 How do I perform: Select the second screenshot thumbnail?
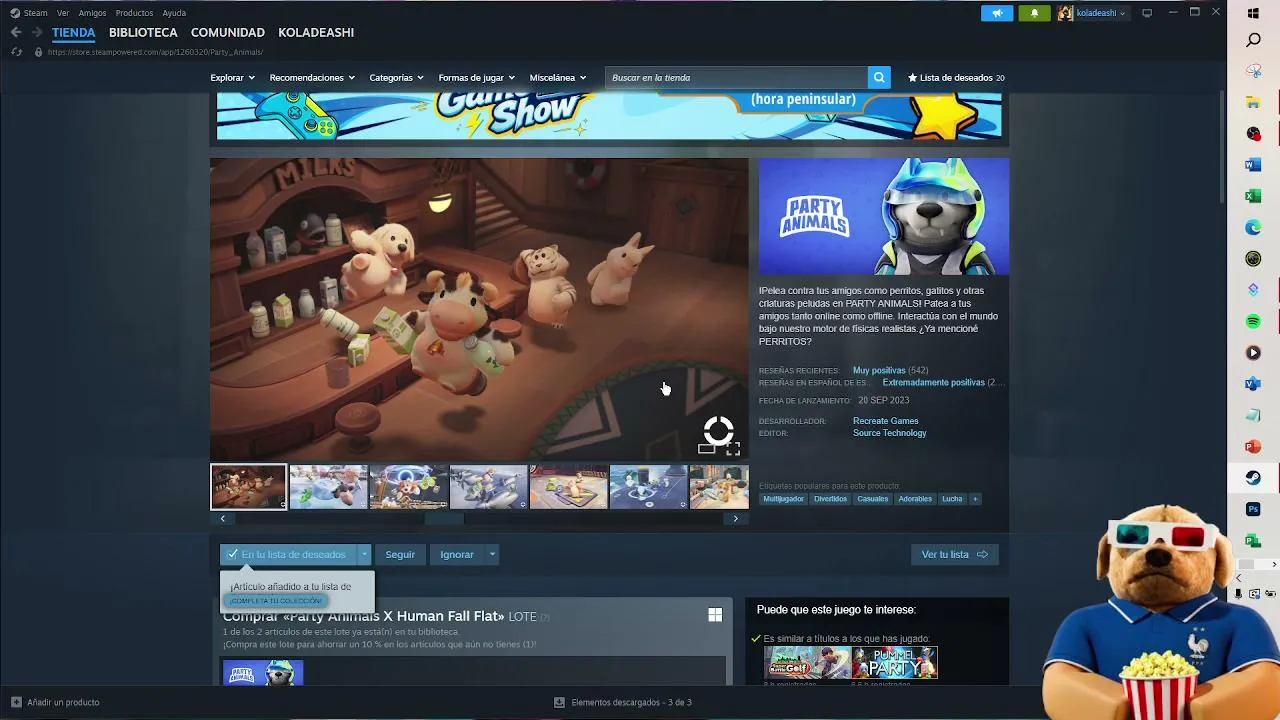pos(328,487)
